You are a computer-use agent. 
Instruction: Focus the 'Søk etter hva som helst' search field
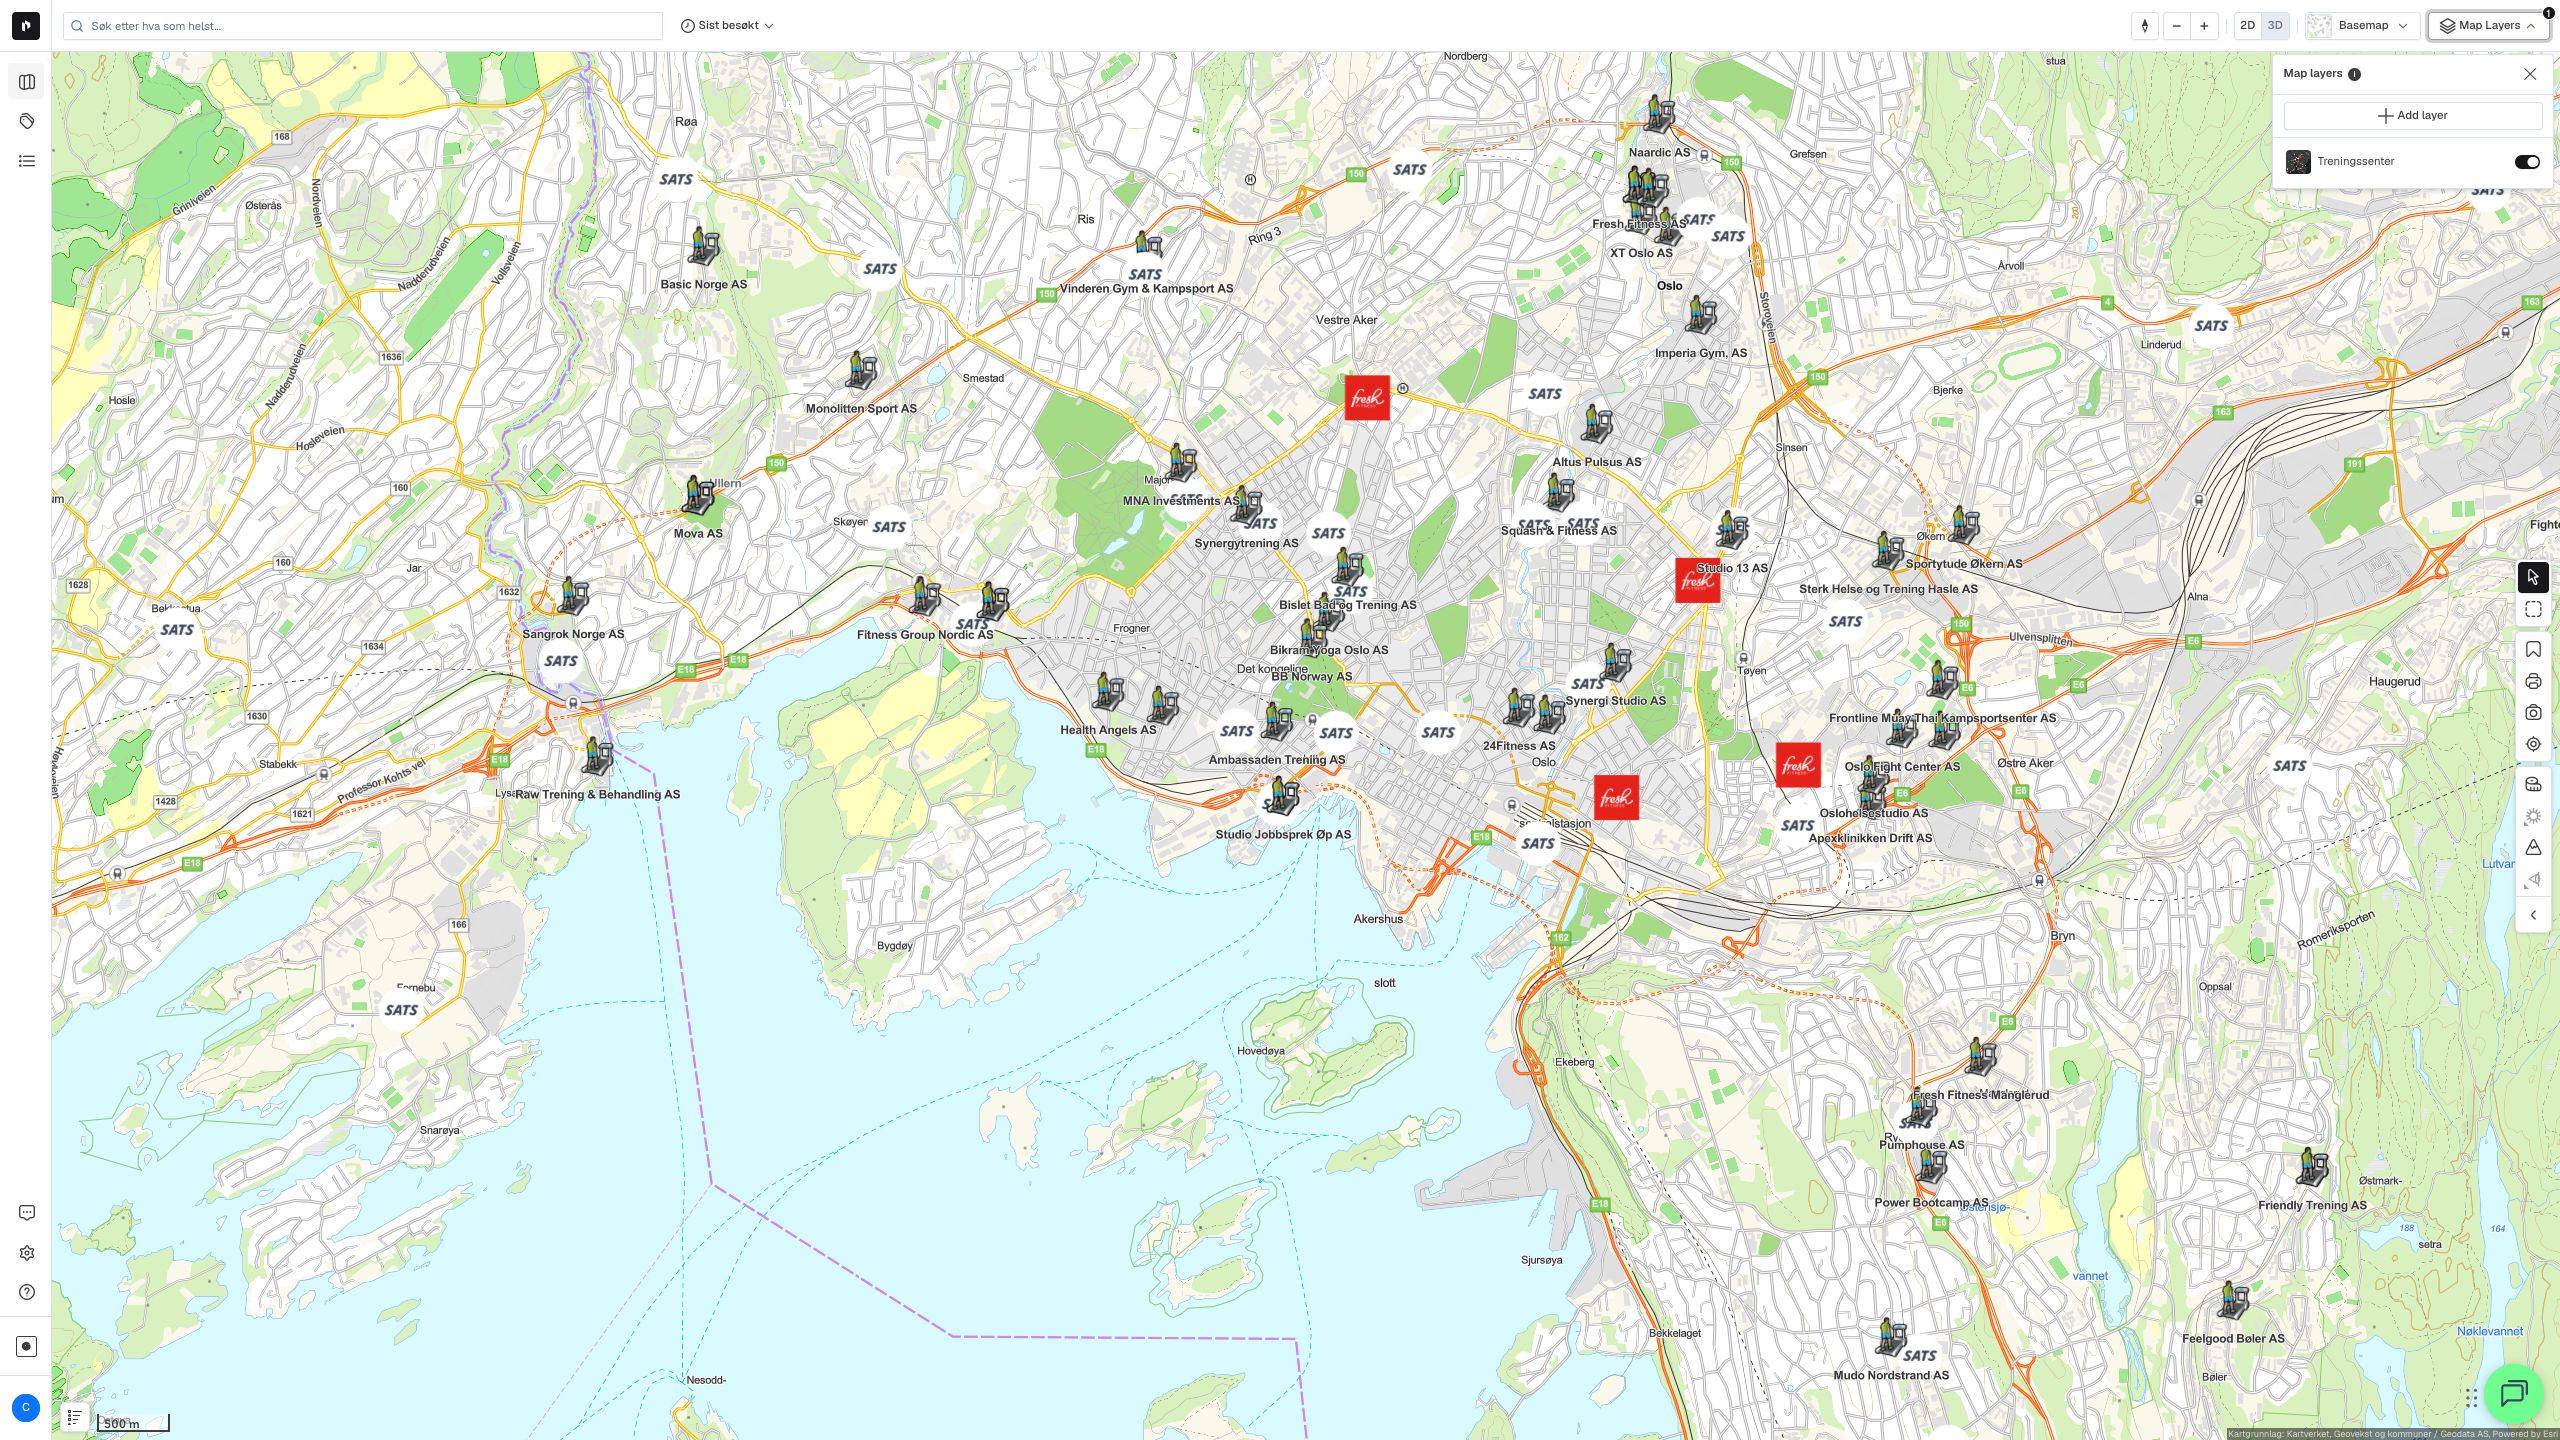pos(363,26)
